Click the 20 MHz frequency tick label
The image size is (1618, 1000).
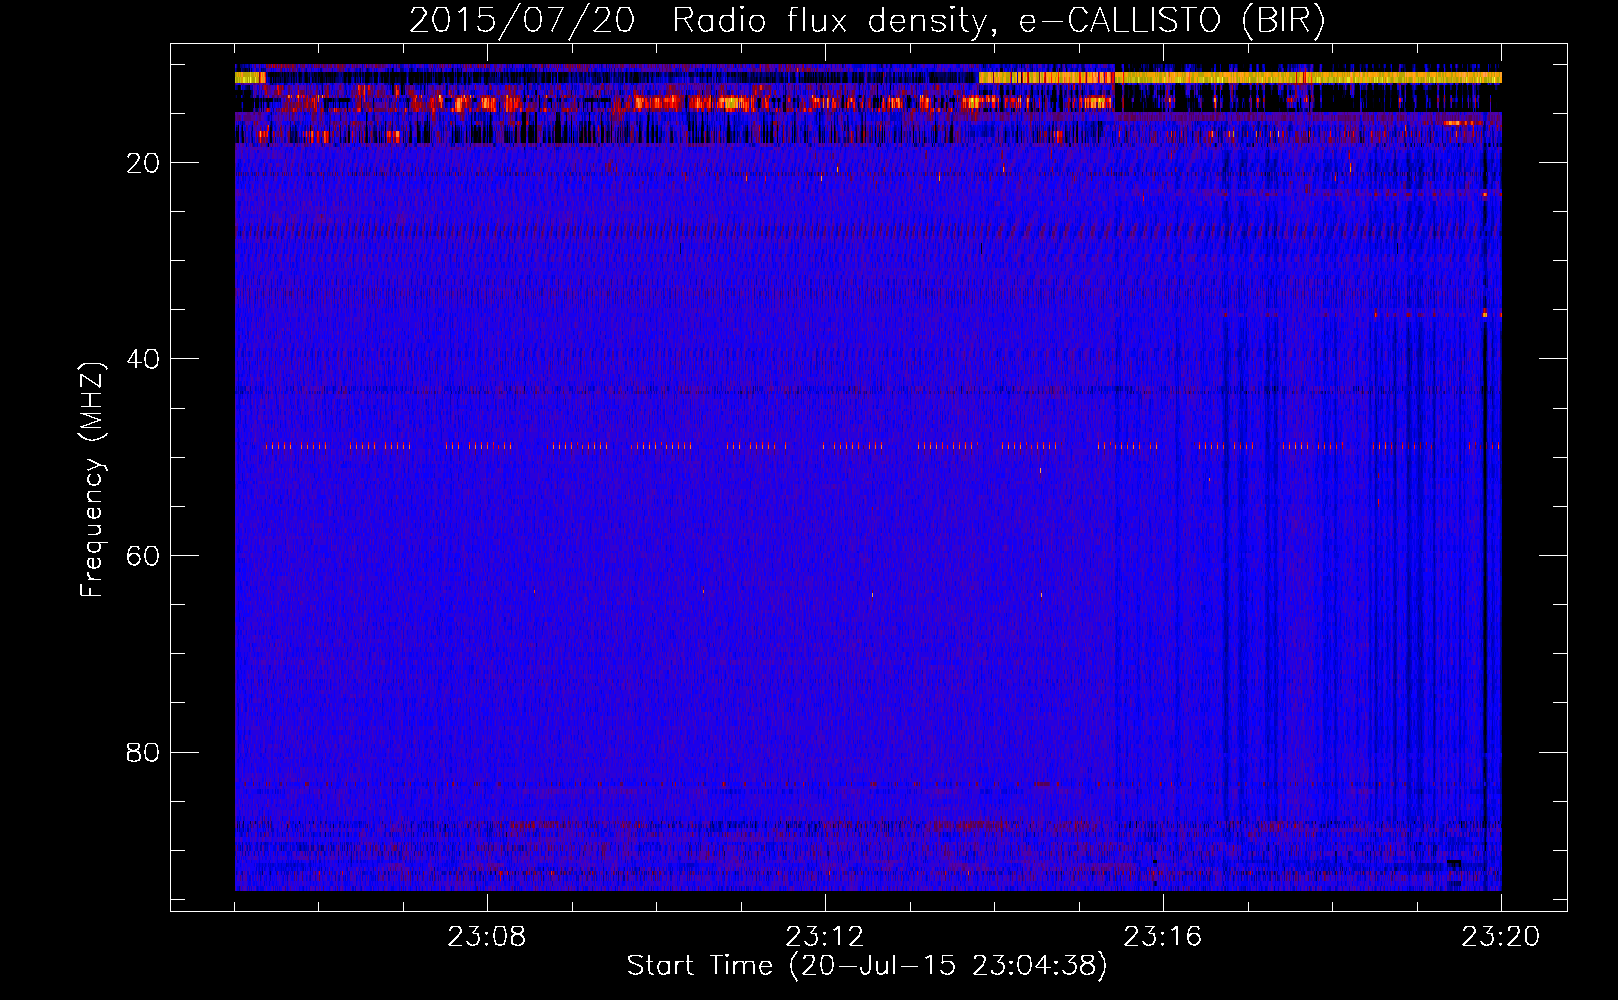tap(144, 163)
